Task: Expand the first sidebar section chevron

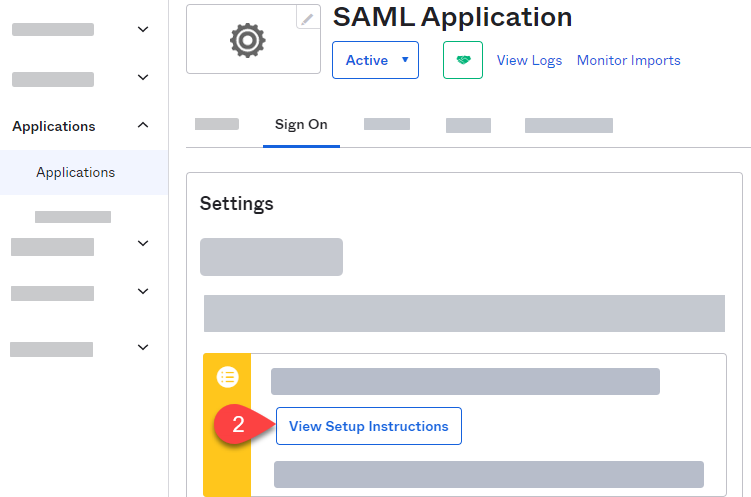Action: (143, 29)
